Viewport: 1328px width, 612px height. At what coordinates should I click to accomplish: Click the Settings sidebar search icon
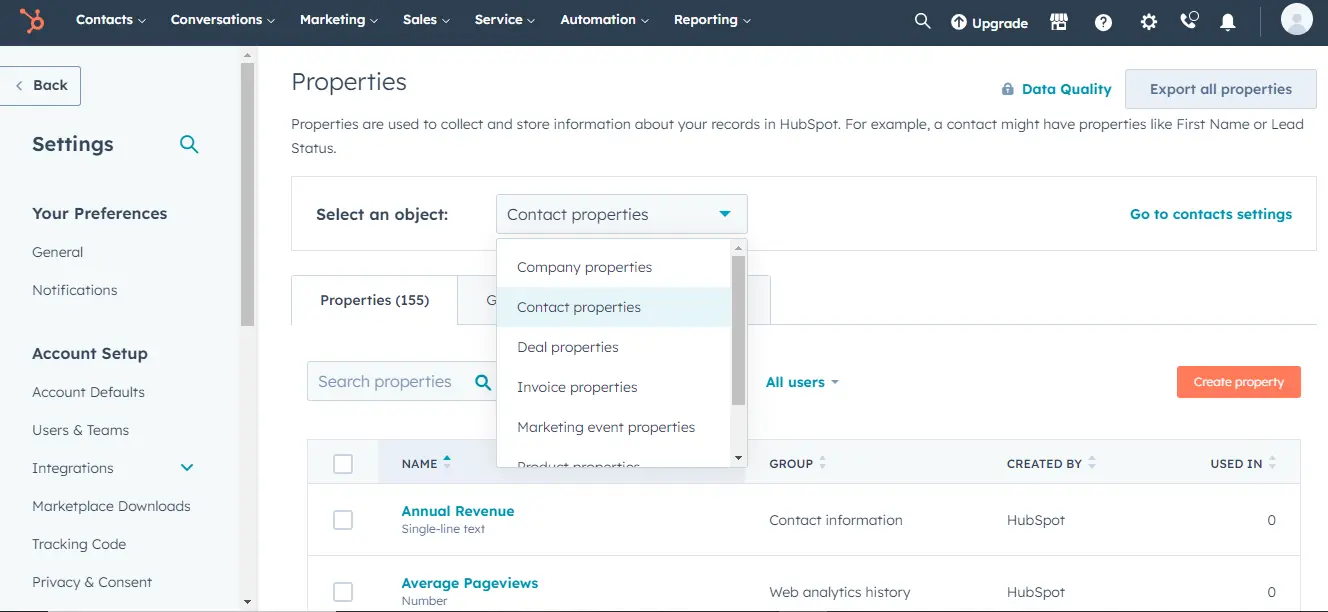[x=189, y=144]
